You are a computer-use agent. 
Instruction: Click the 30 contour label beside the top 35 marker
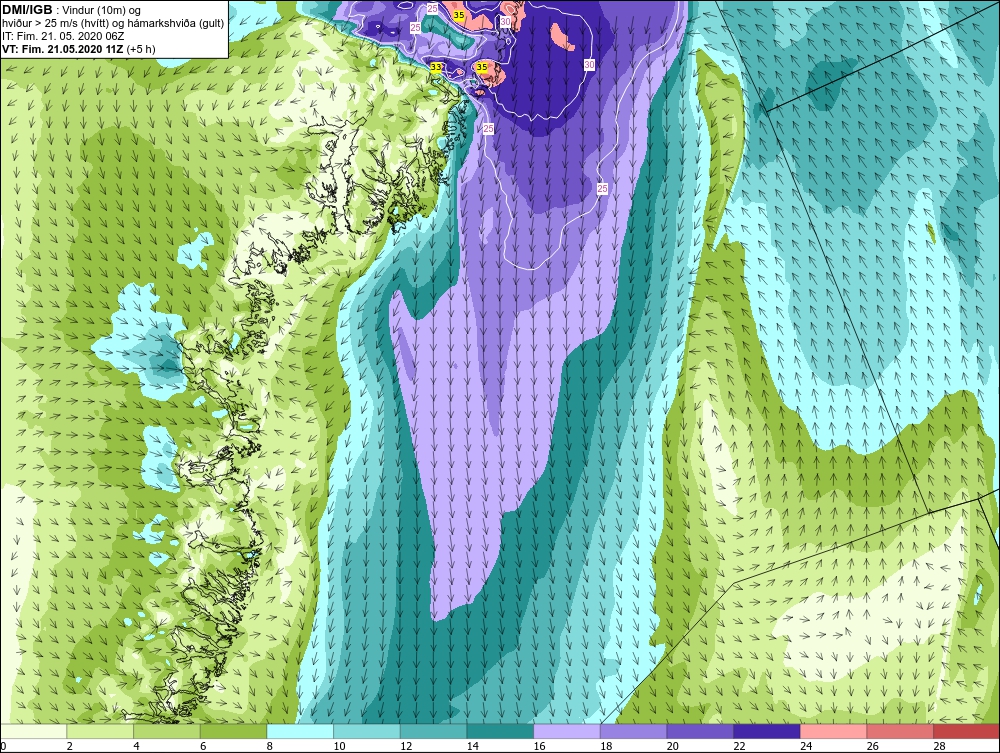click(506, 21)
